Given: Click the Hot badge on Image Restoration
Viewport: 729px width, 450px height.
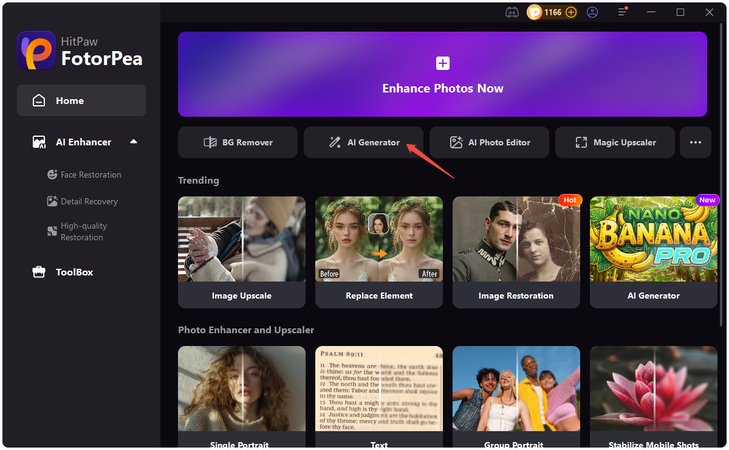Looking at the screenshot, I should click(x=570, y=200).
